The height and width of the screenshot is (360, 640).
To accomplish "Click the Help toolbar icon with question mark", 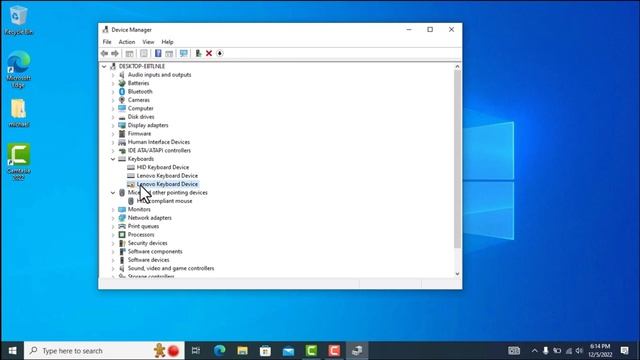I will (x=158, y=53).
